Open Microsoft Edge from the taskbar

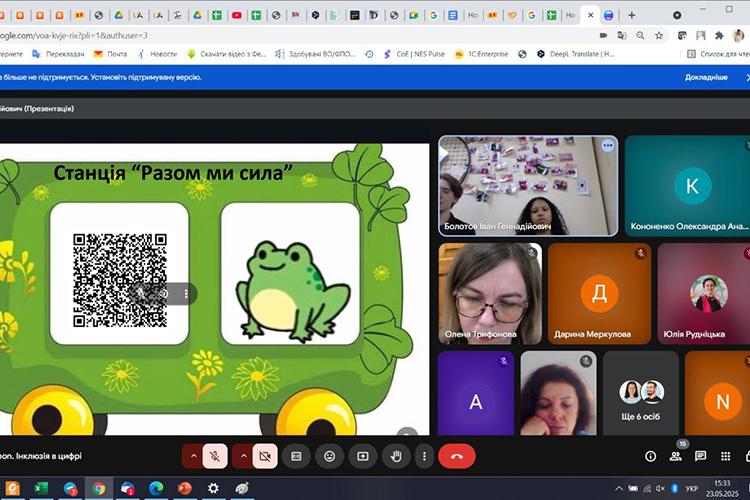click(156, 489)
